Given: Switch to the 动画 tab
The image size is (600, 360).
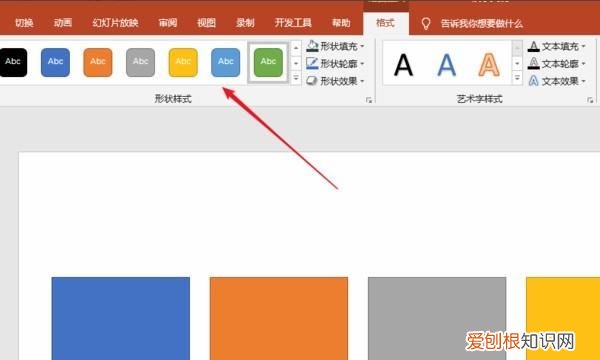Looking at the screenshot, I should coord(63,23).
